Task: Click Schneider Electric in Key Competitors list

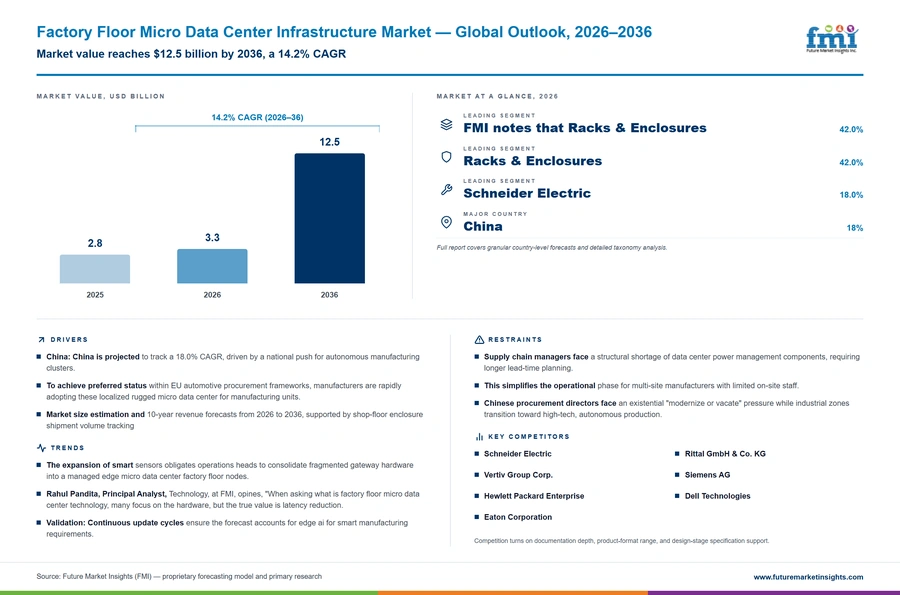Action: [518, 454]
